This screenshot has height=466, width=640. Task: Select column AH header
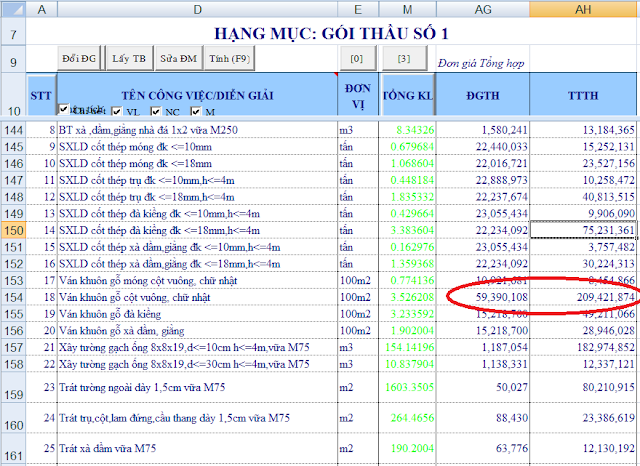pos(583,9)
